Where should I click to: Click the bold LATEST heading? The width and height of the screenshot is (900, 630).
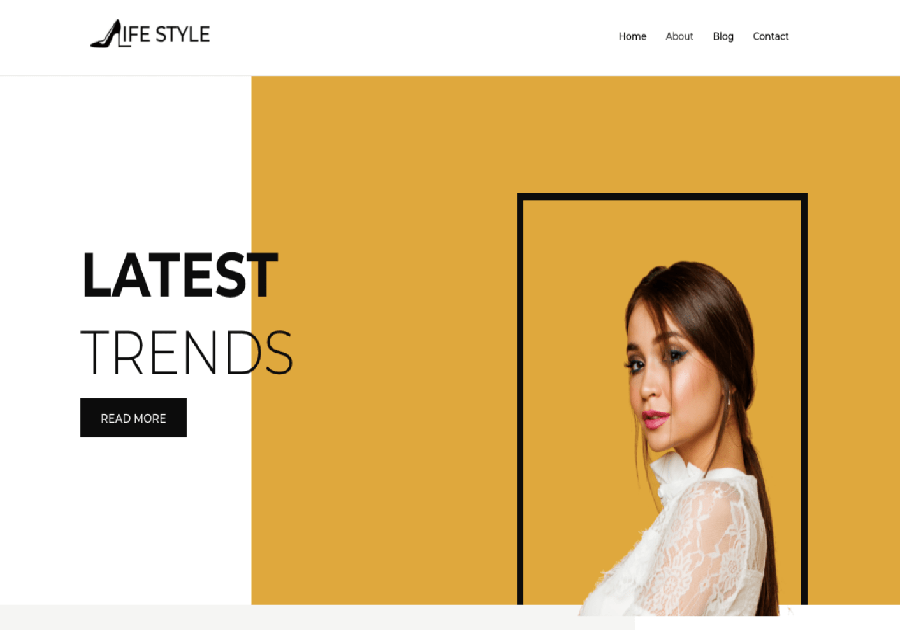[180, 275]
